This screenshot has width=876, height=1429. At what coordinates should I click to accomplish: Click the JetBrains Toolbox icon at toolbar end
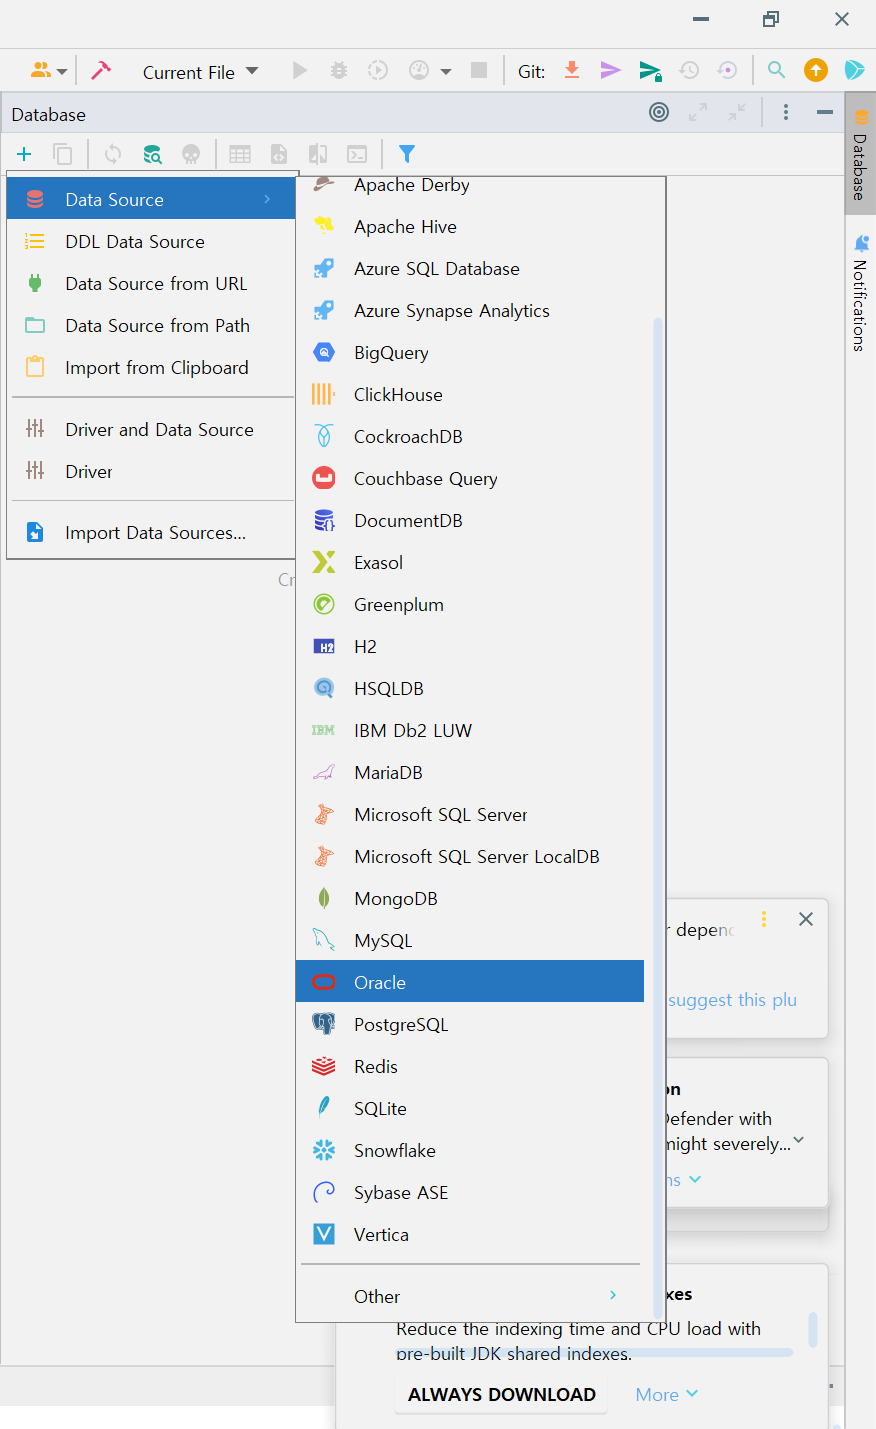pos(855,70)
